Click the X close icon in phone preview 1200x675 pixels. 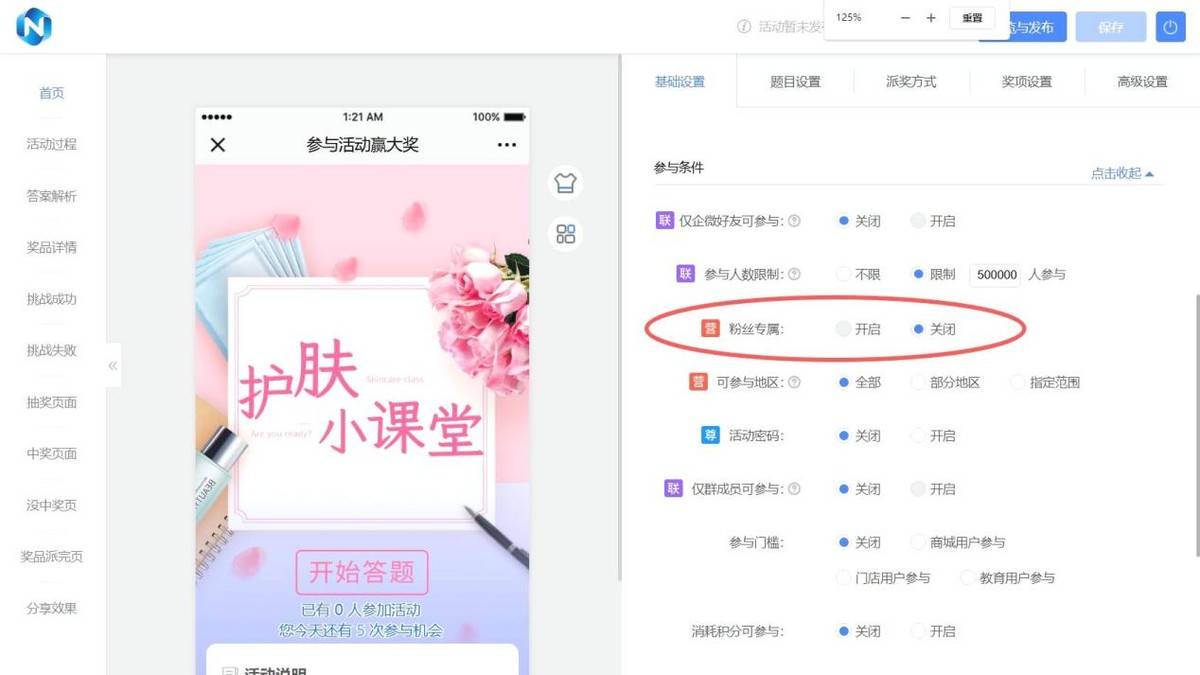coord(218,145)
